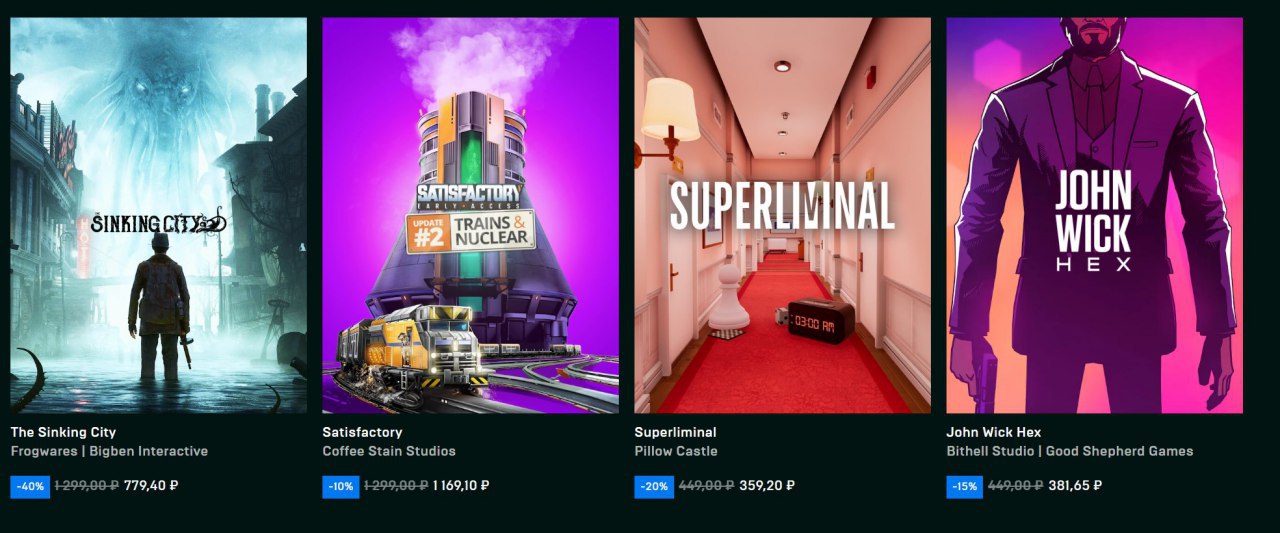Image resolution: width=1280 pixels, height=533 pixels.
Task: Click the 1 169,10 ₽ discounted price
Action: point(461,486)
